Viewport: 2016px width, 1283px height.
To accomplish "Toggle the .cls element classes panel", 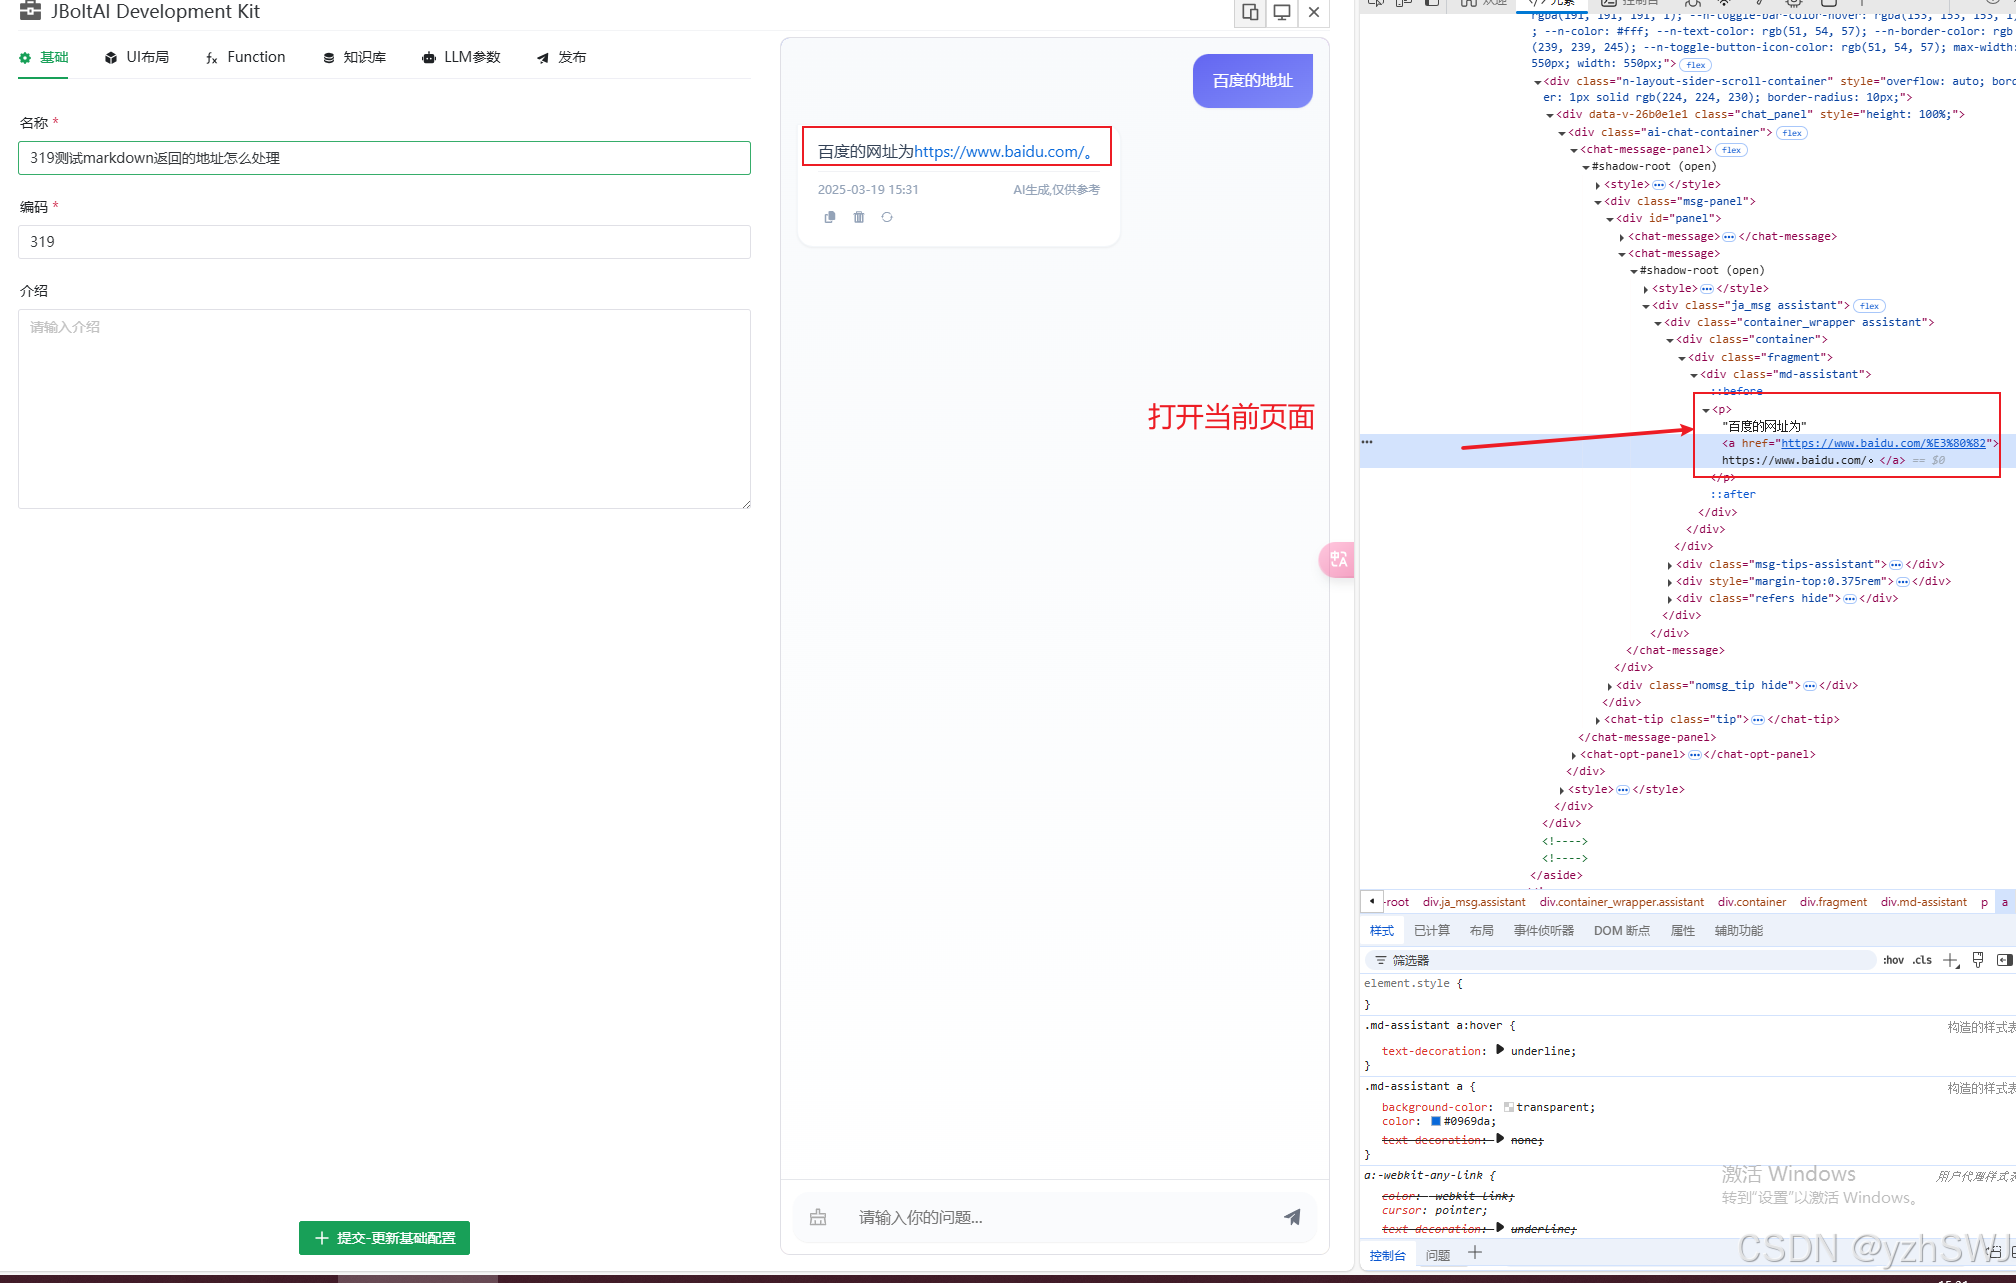I will coord(1922,960).
